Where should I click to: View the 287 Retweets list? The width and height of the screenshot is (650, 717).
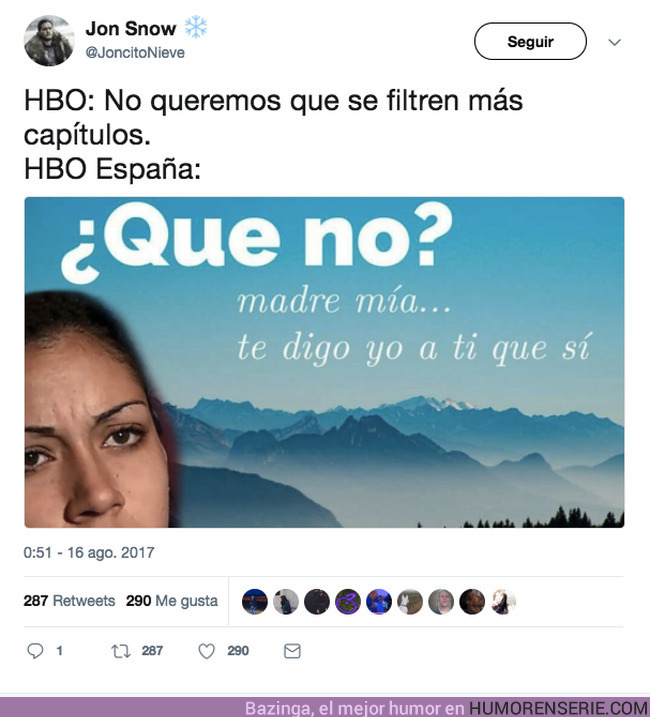point(69,600)
